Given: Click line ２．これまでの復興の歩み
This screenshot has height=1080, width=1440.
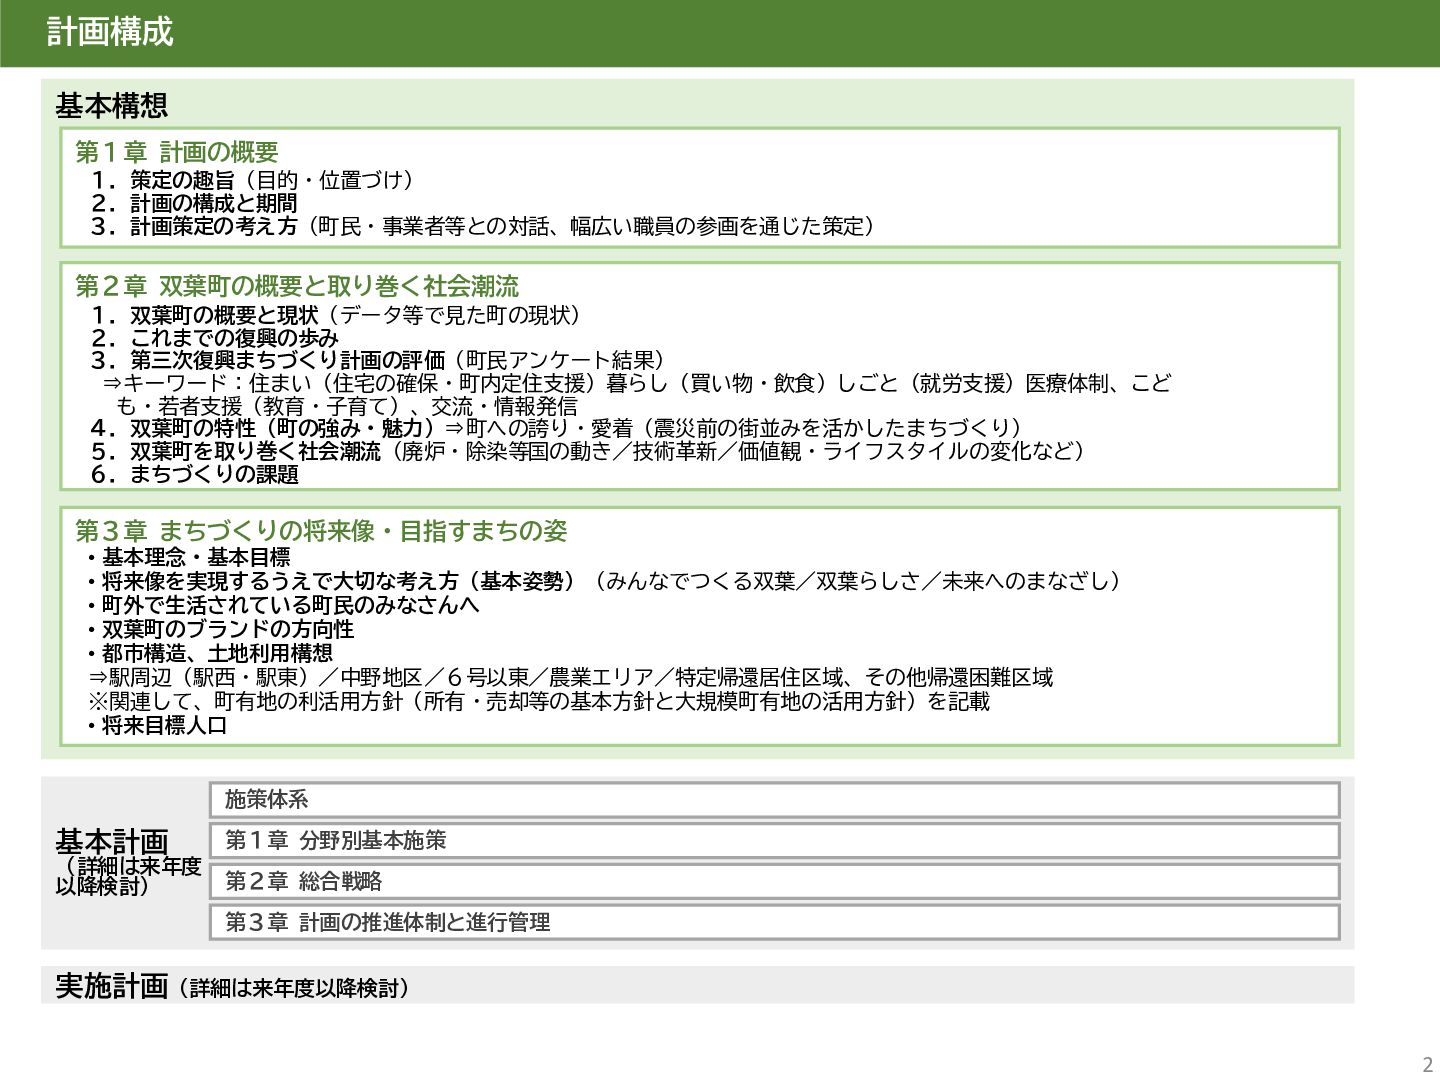Looking at the screenshot, I should 215,338.
